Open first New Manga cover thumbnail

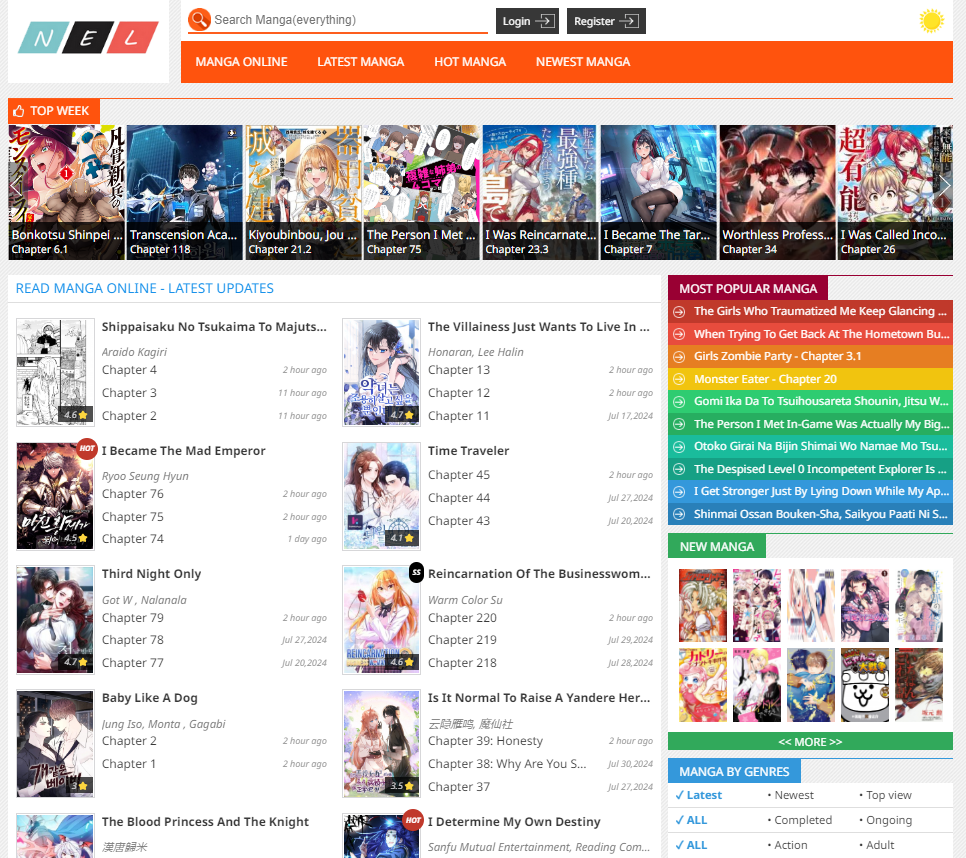[702, 605]
